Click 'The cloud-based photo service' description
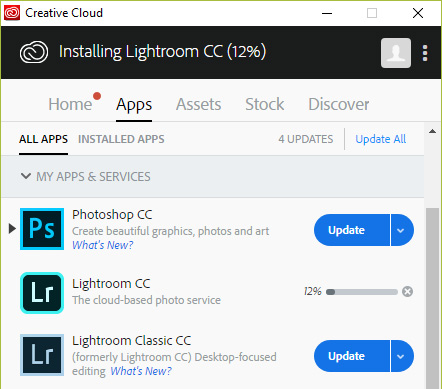 tap(146, 300)
